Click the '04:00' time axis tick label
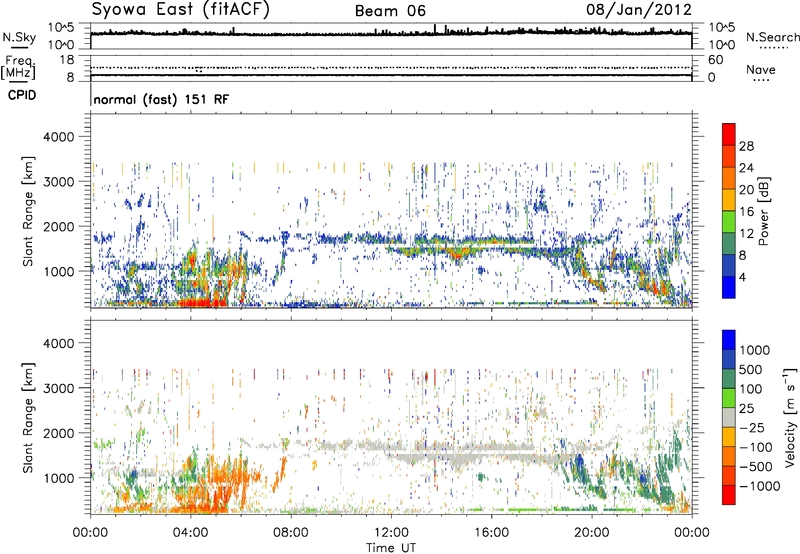Screen dimensions: 800x554 click(190, 533)
